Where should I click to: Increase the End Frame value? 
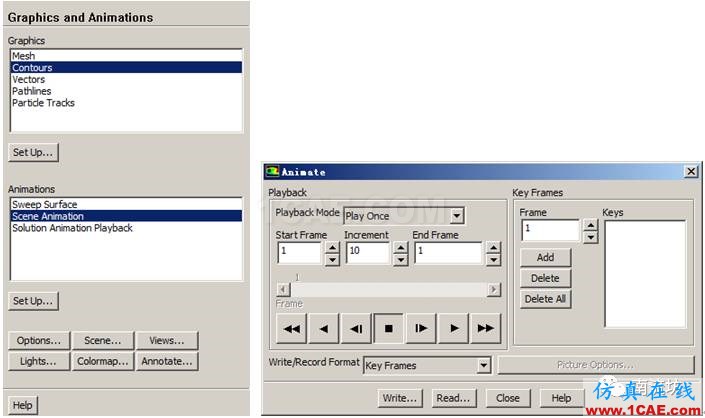pyautogui.click(x=493, y=248)
